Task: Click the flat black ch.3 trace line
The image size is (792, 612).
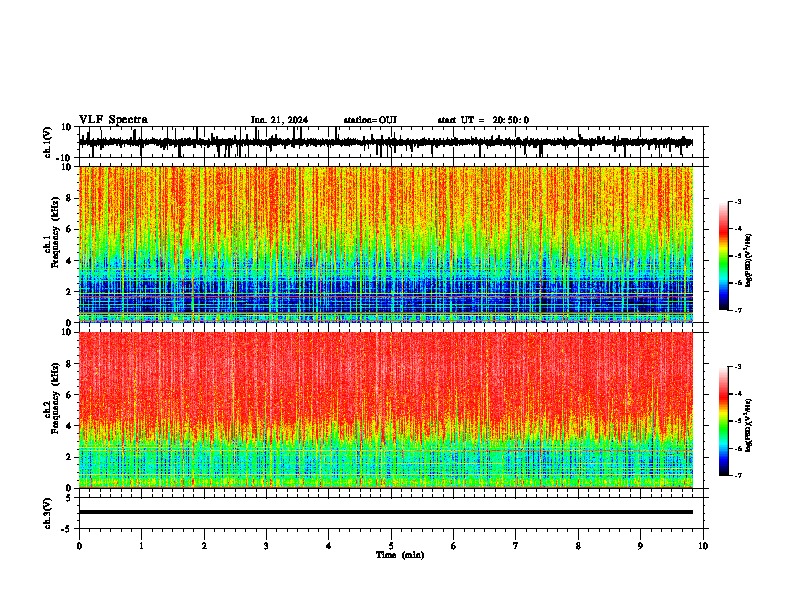Action: [386, 512]
